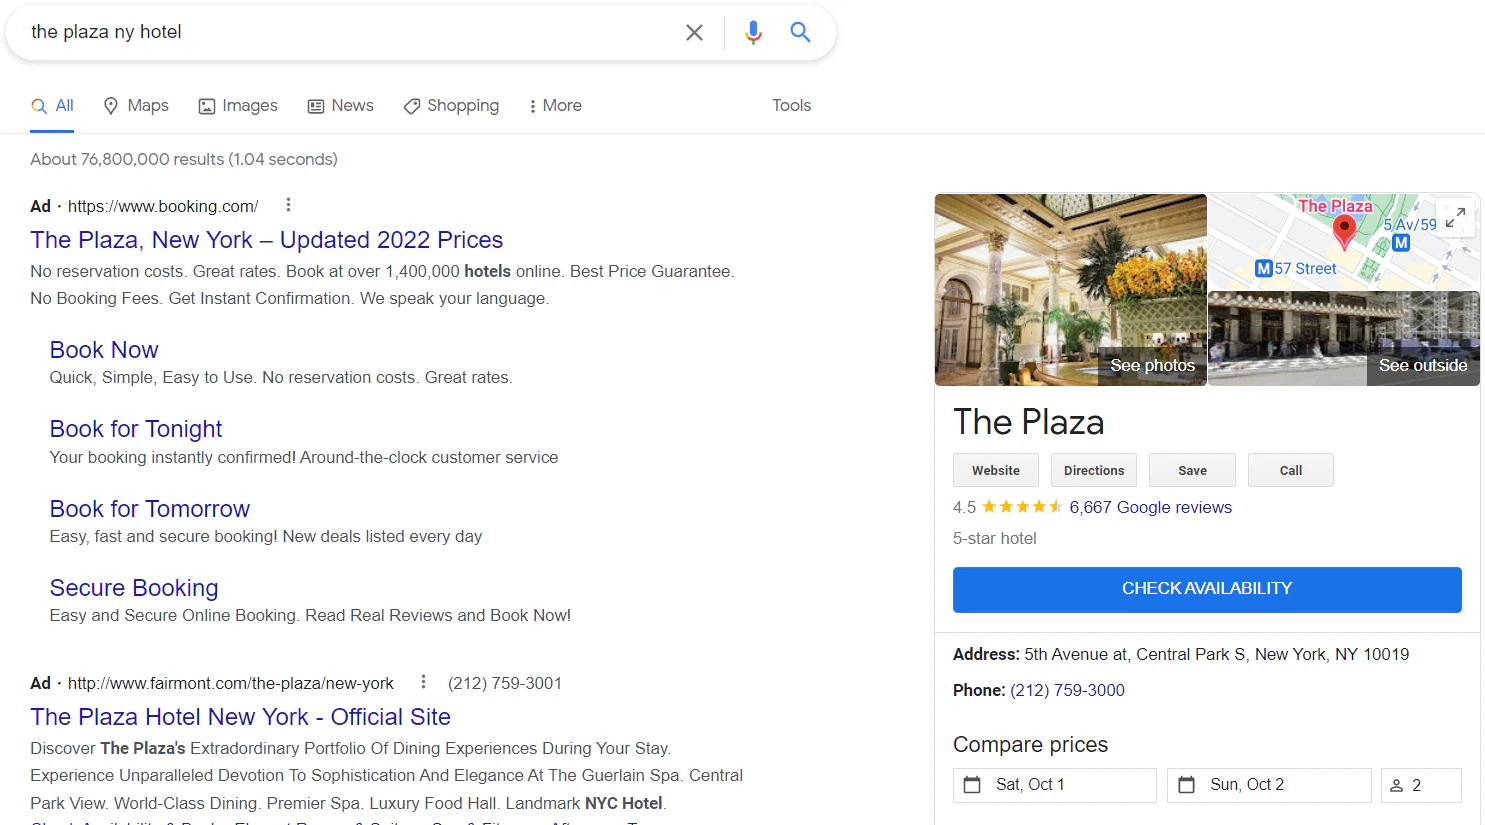The height and width of the screenshot is (825, 1485).
Task: Click the 4.5 star rating stars
Action: click(1020, 507)
